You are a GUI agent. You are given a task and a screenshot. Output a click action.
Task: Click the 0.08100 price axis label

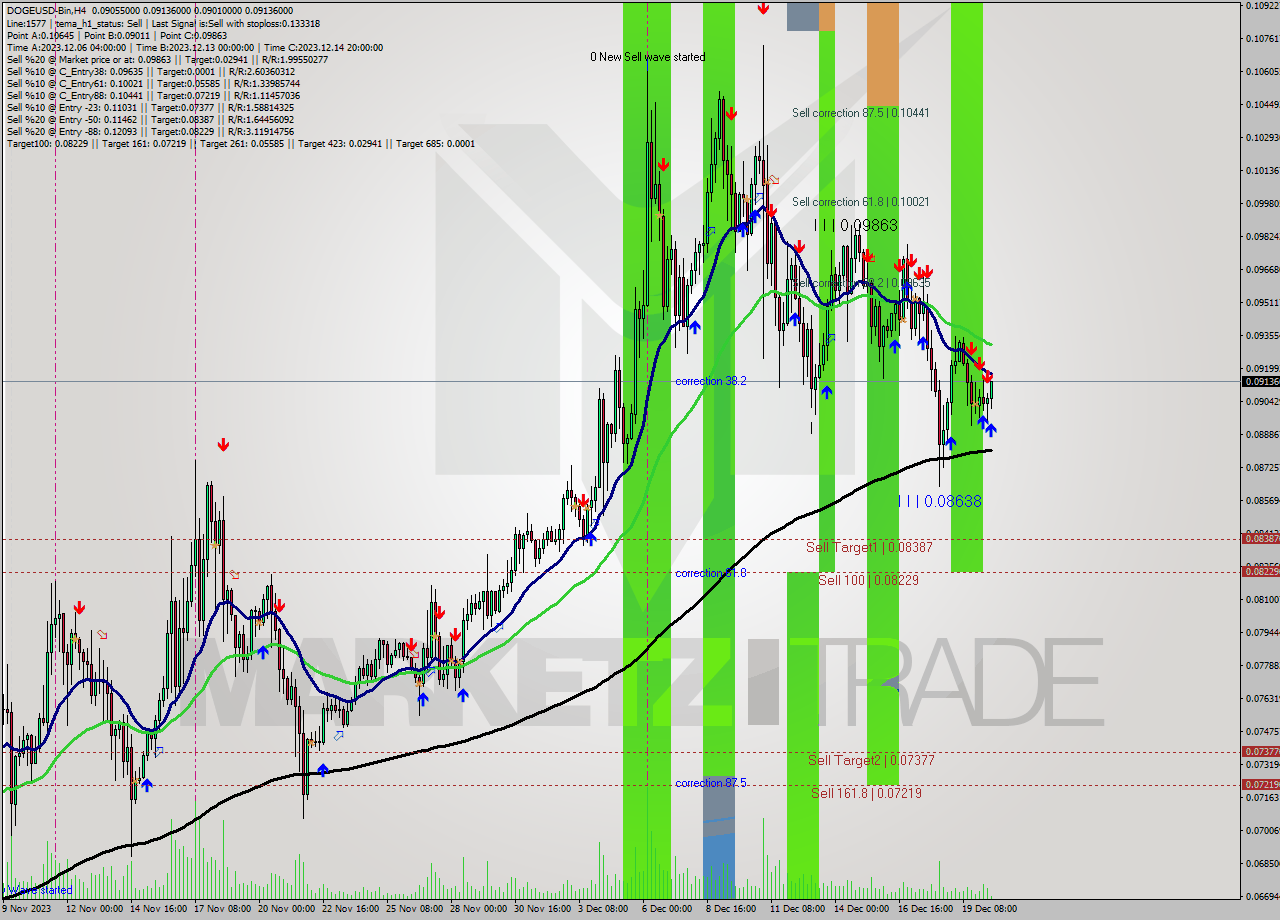tap(1262, 599)
